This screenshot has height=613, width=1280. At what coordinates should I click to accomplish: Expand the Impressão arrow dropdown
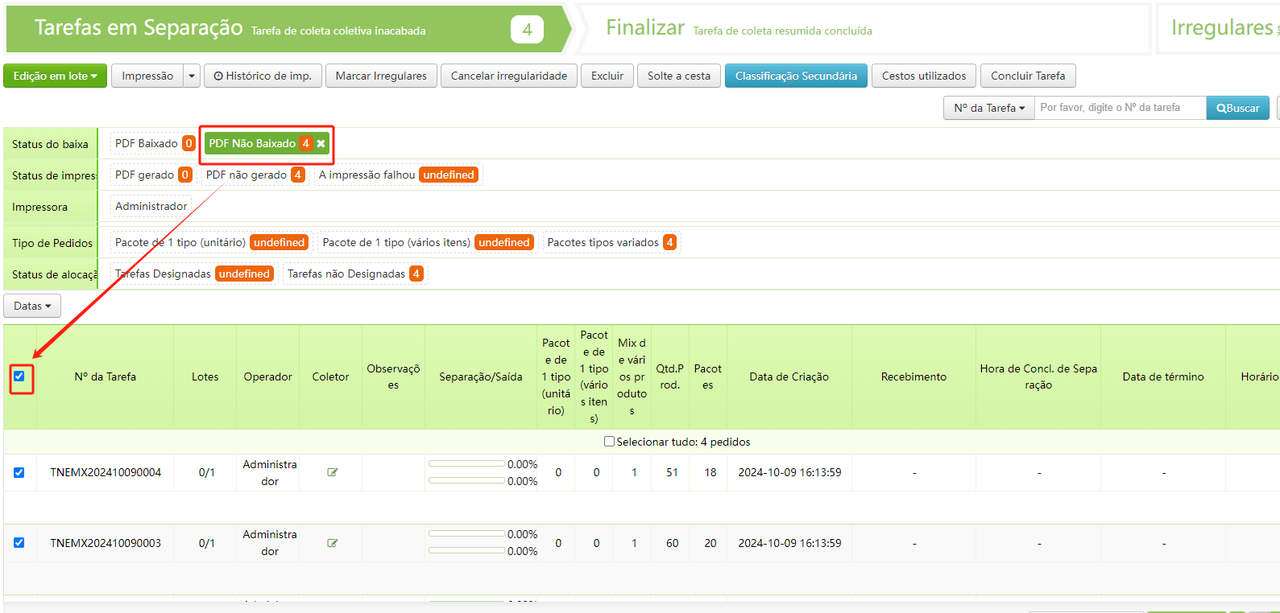tap(192, 76)
